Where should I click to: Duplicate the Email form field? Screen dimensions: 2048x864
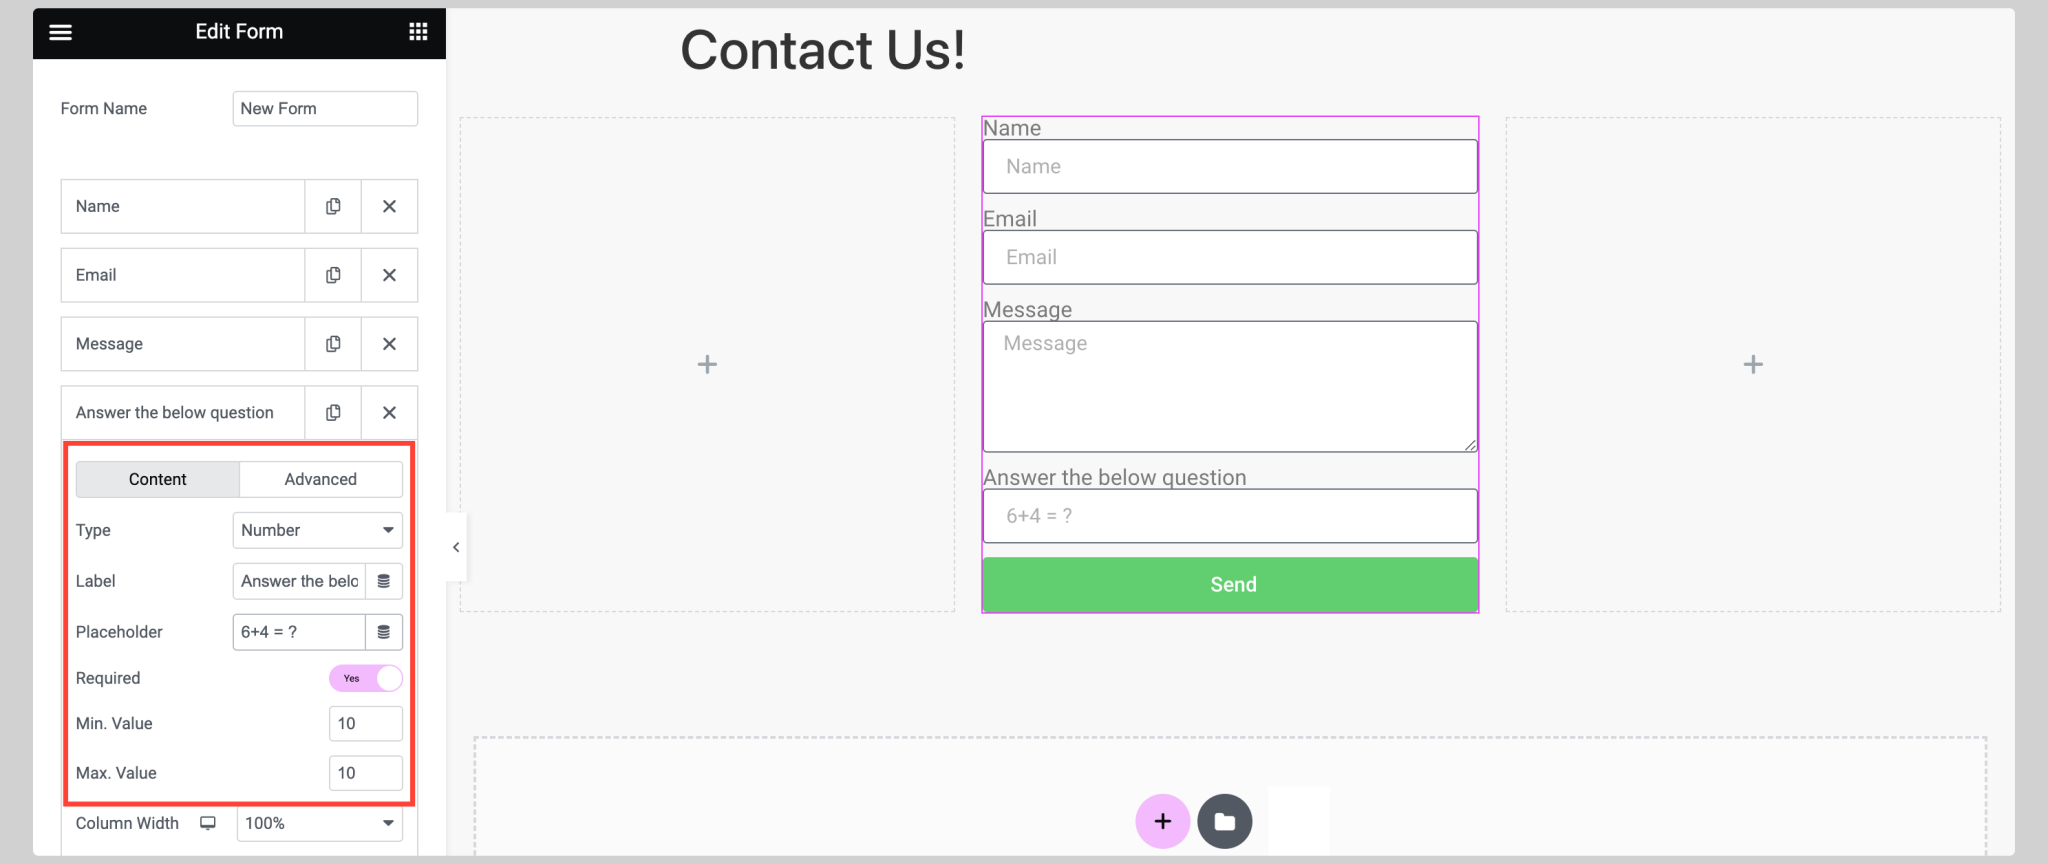pos(333,275)
